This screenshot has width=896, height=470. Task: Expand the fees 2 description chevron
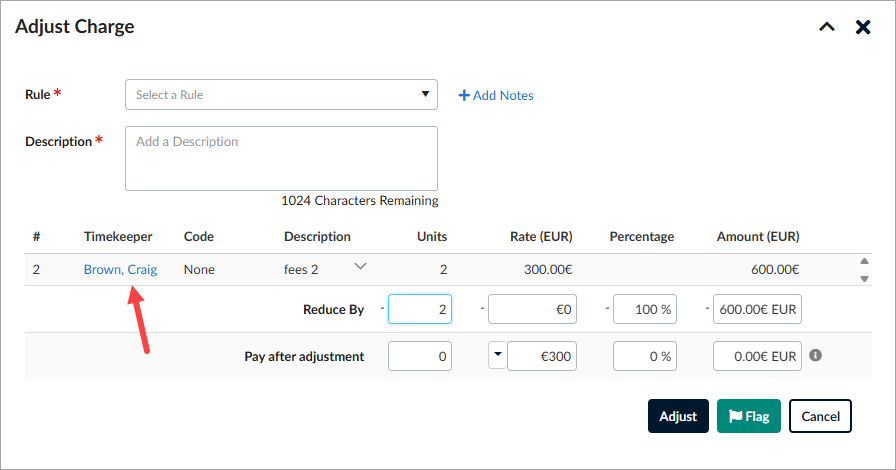pos(360,266)
